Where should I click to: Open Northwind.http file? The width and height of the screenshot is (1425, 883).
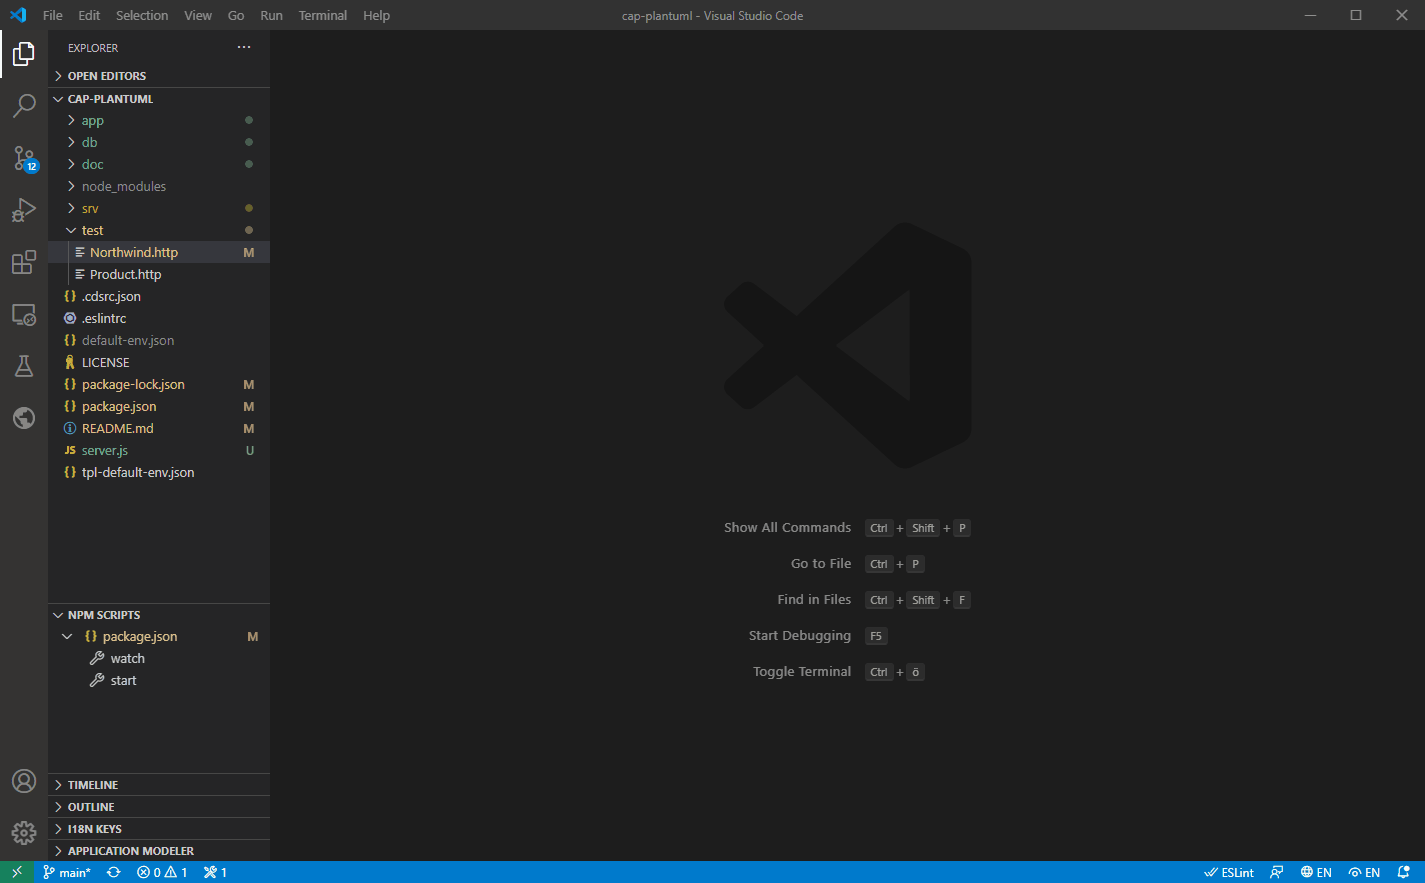coord(159,252)
